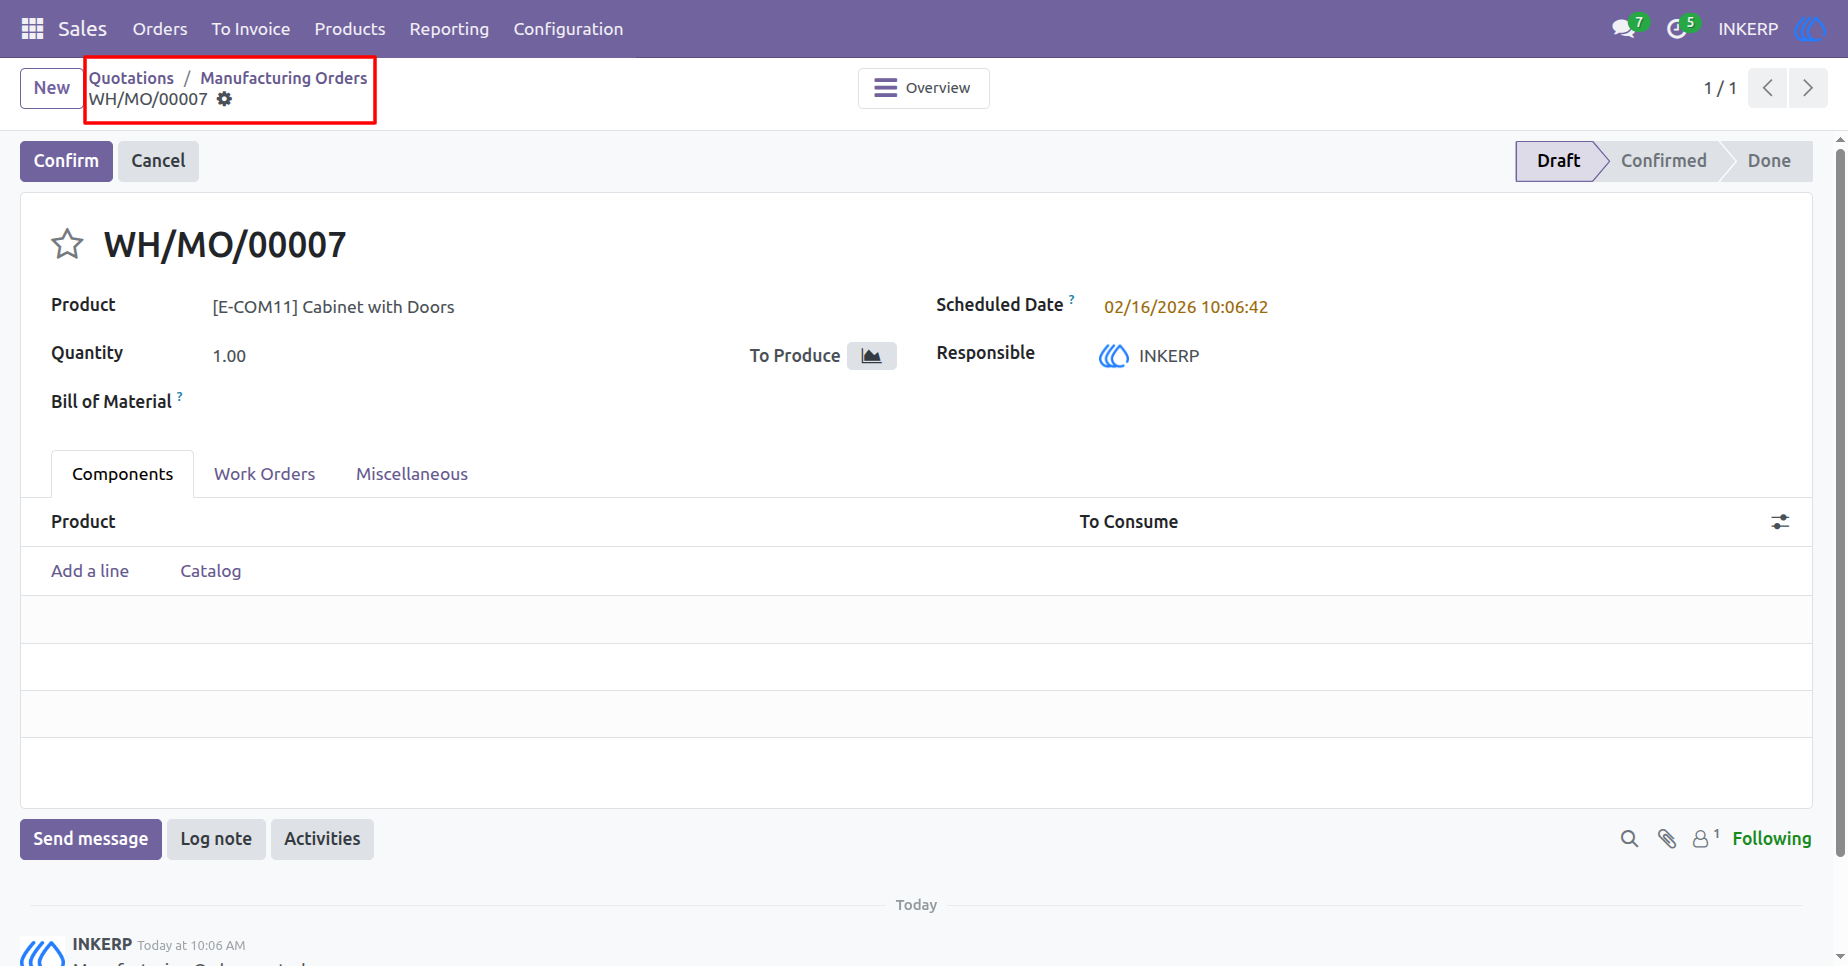Go back to Quotations breadcrumb
This screenshot has height=966, width=1848.
coord(131,78)
